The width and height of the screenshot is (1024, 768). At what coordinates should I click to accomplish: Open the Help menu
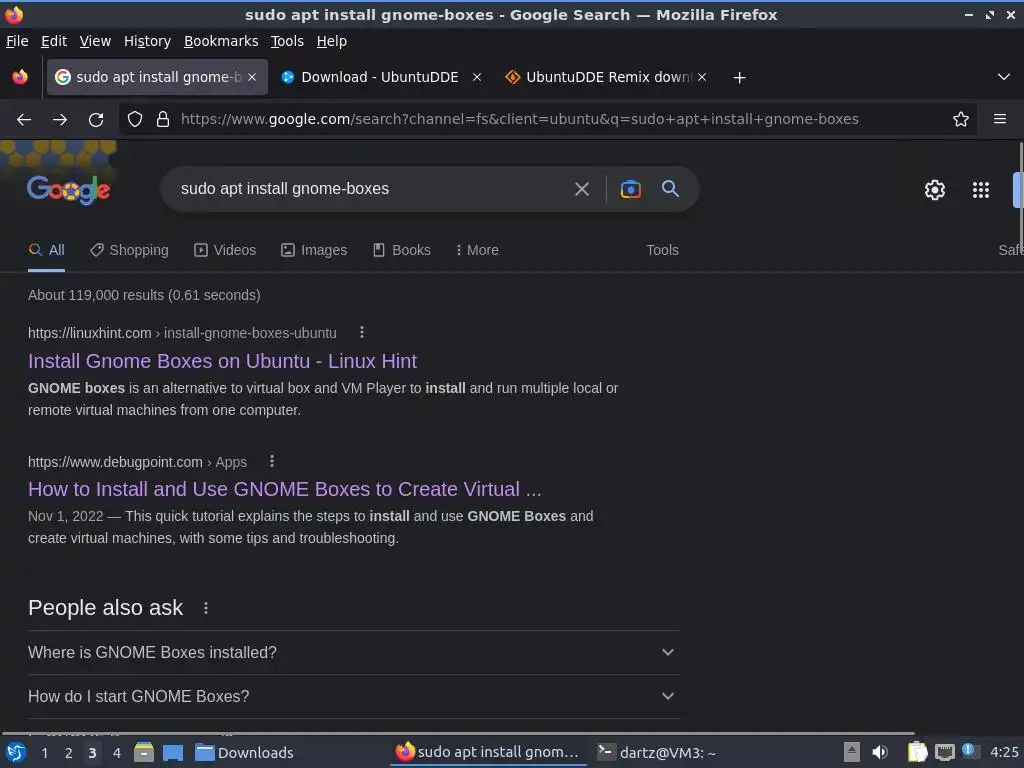point(332,41)
